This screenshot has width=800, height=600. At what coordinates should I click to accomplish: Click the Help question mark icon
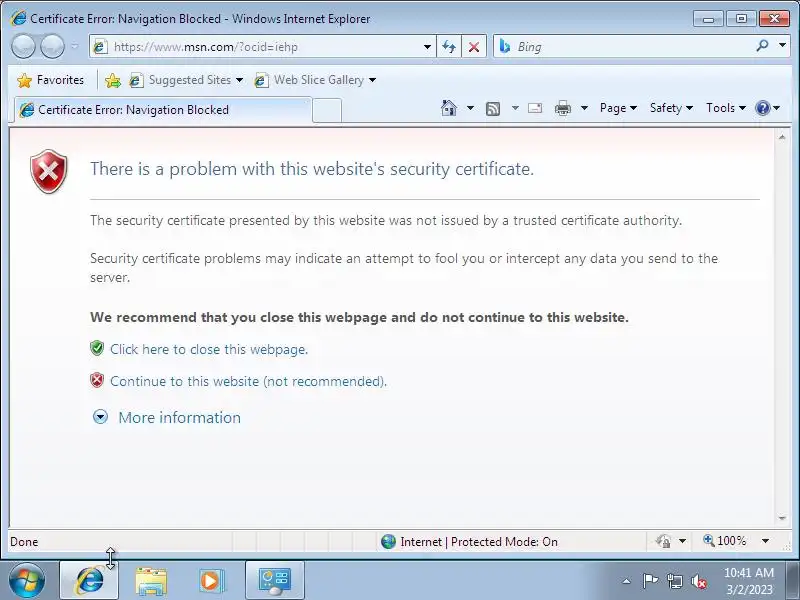[763, 108]
